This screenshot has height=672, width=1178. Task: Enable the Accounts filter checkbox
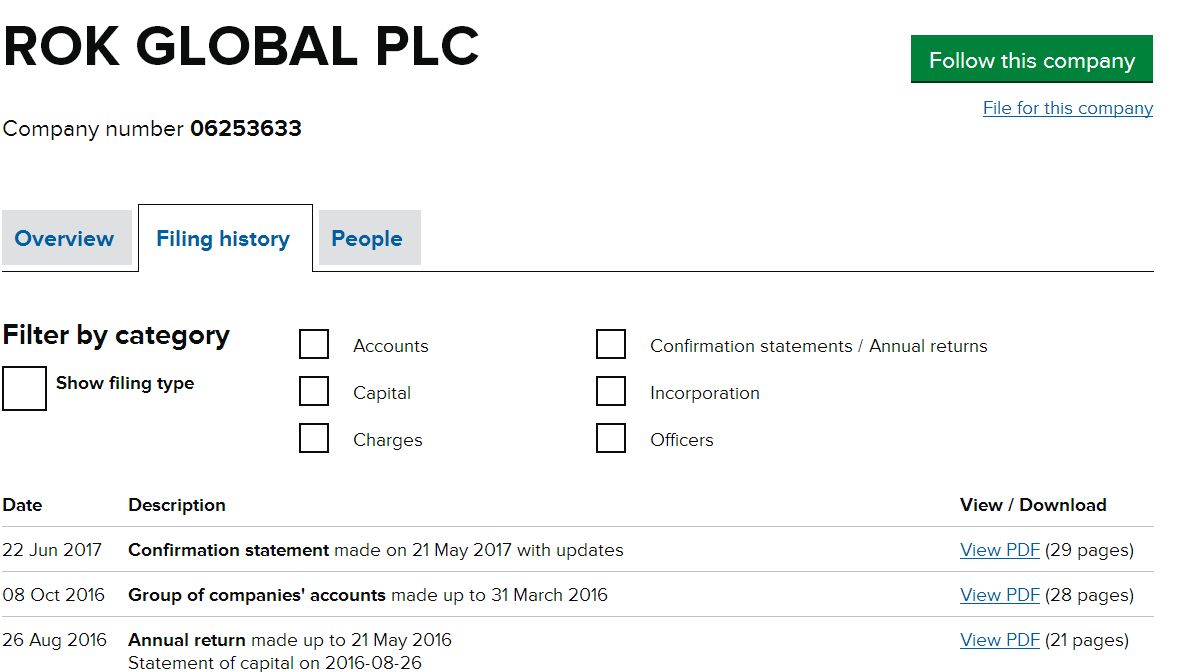click(x=314, y=344)
